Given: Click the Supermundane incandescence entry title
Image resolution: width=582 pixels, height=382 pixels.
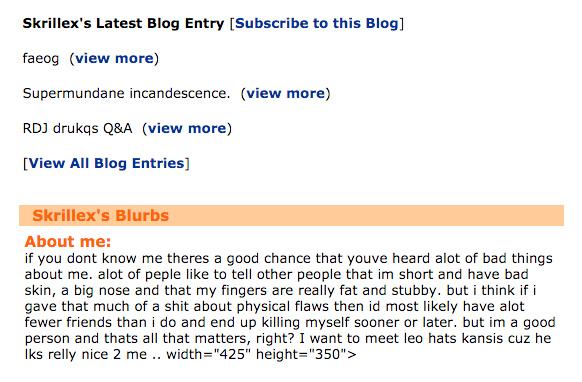Looking at the screenshot, I should pyautogui.click(x=126, y=94).
